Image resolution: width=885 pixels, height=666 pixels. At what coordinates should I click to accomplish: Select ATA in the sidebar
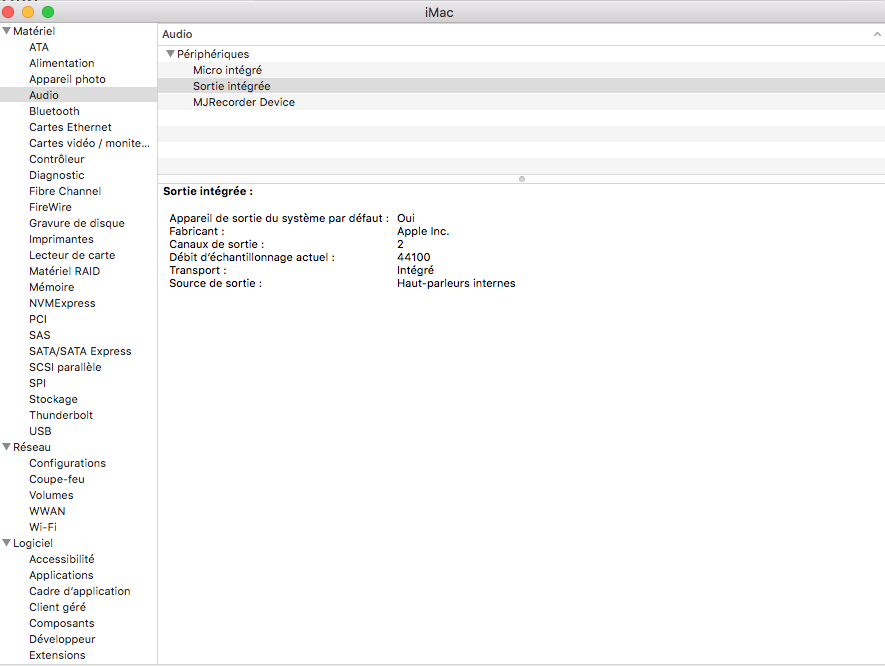coord(39,47)
